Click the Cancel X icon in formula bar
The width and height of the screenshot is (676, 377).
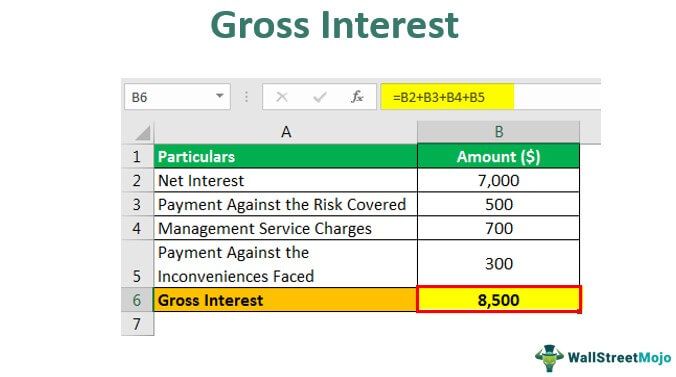(x=282, y=97)
